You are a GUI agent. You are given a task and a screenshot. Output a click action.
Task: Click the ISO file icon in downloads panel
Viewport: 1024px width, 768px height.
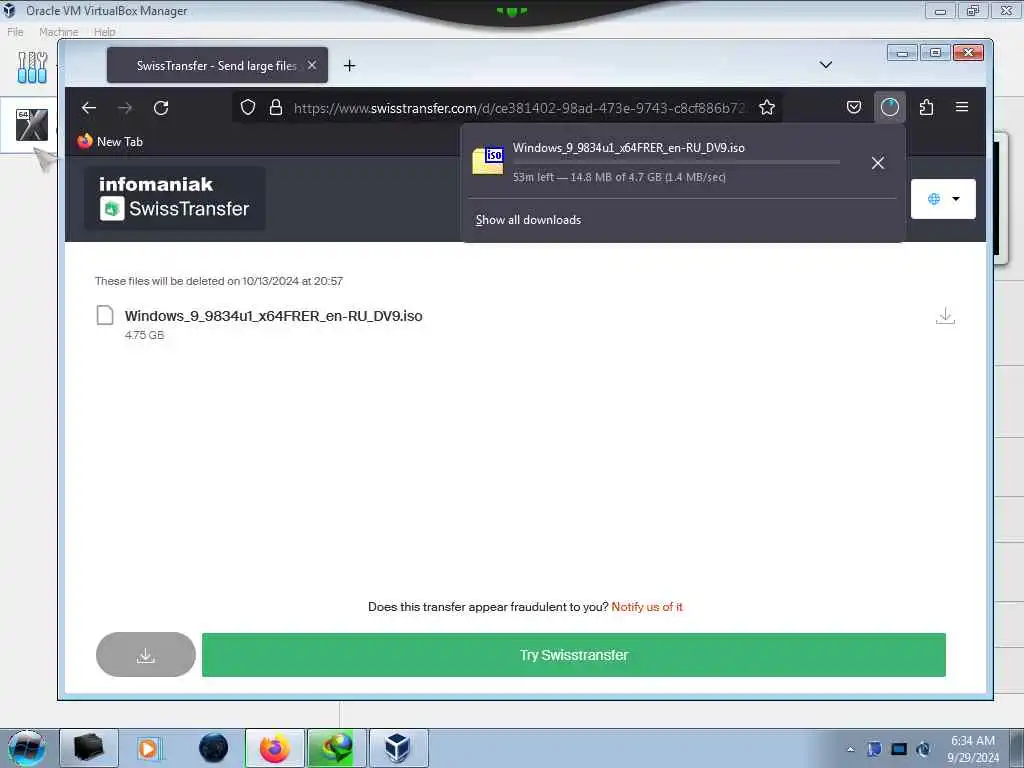[x=488, y=161]
